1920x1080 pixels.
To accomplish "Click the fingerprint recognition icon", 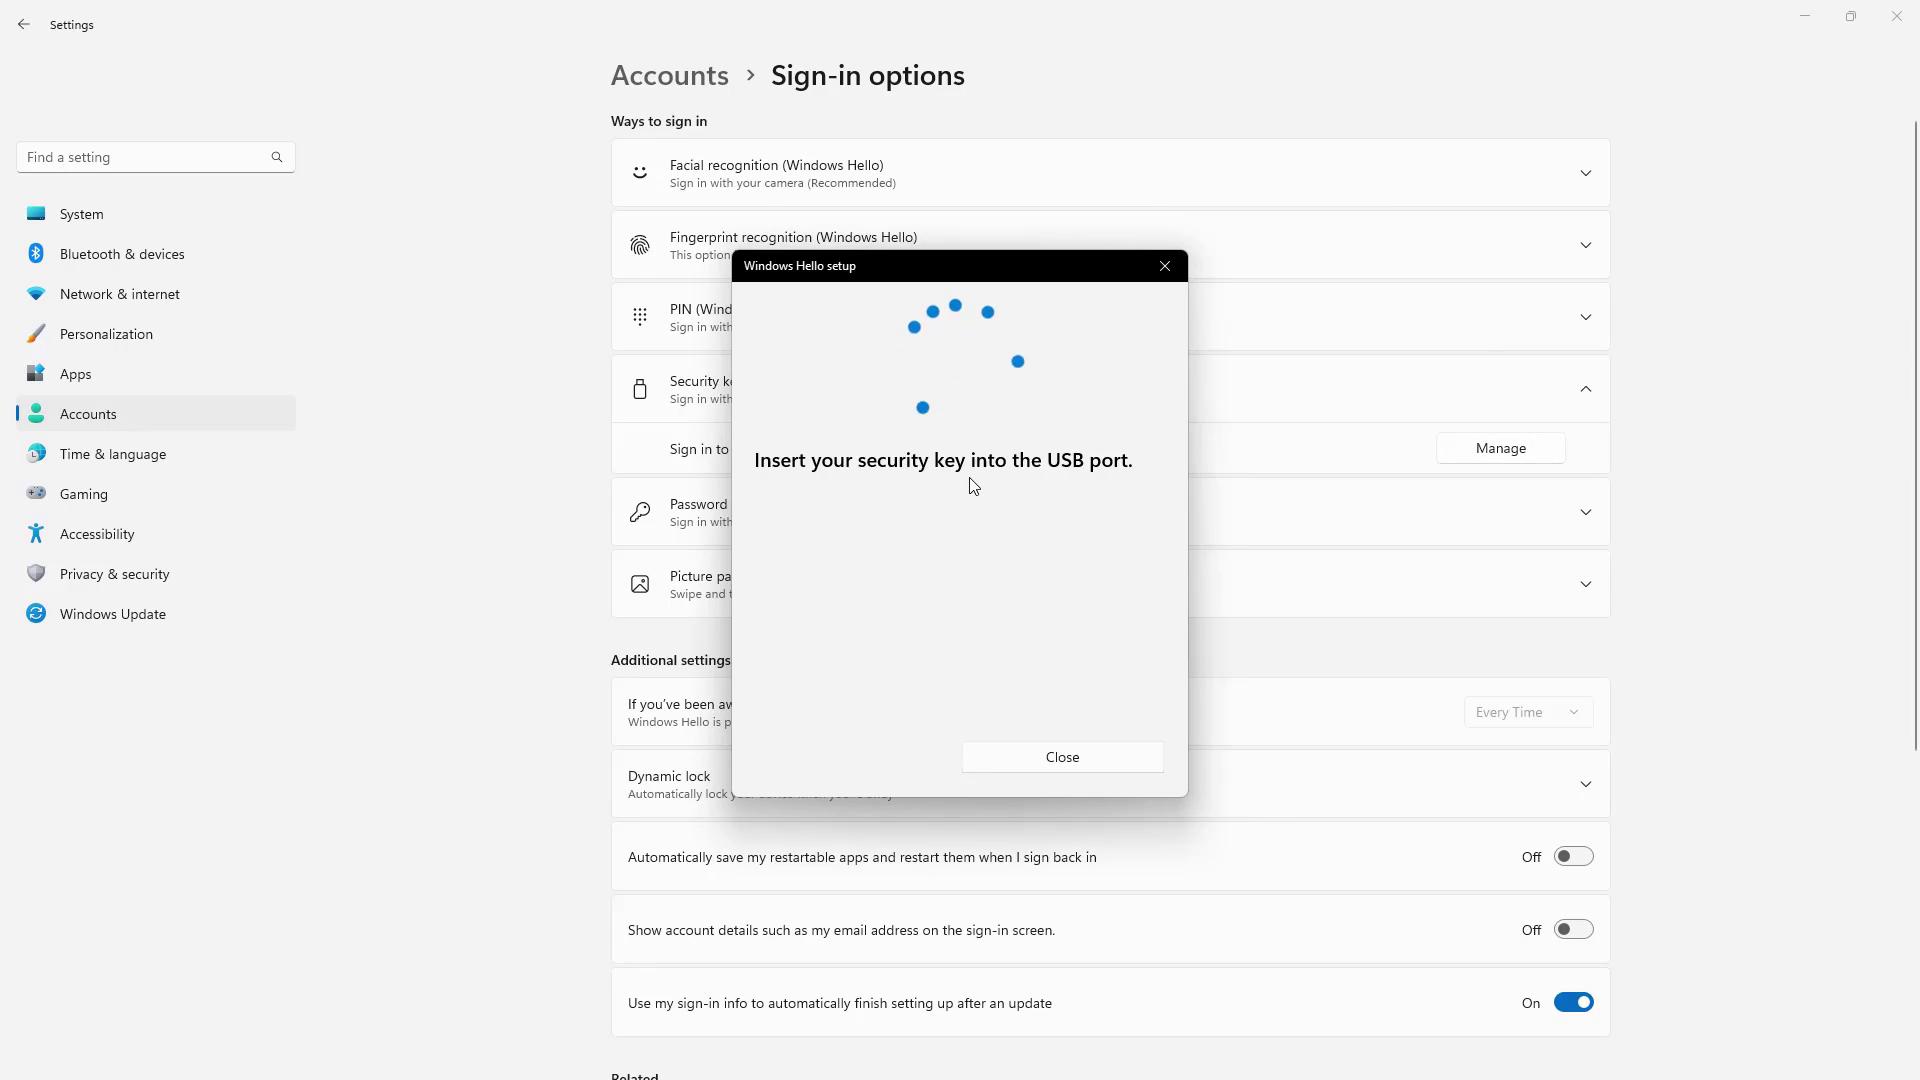I will [x=640, y=245].
